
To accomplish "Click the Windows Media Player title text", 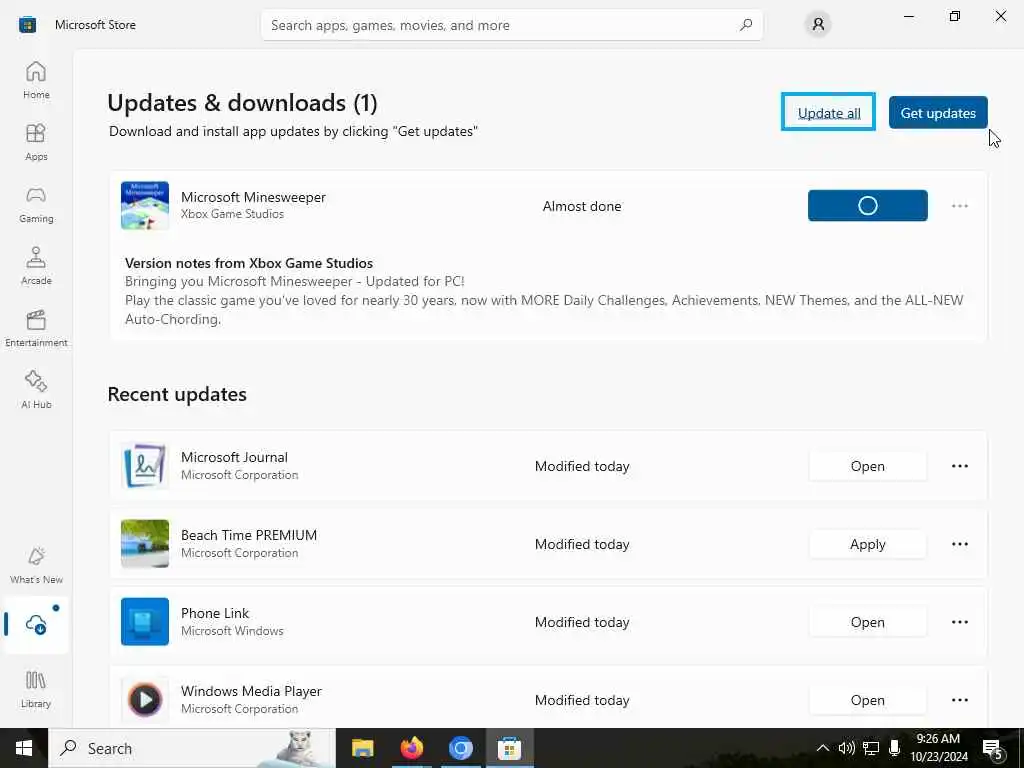I will 251,690.
